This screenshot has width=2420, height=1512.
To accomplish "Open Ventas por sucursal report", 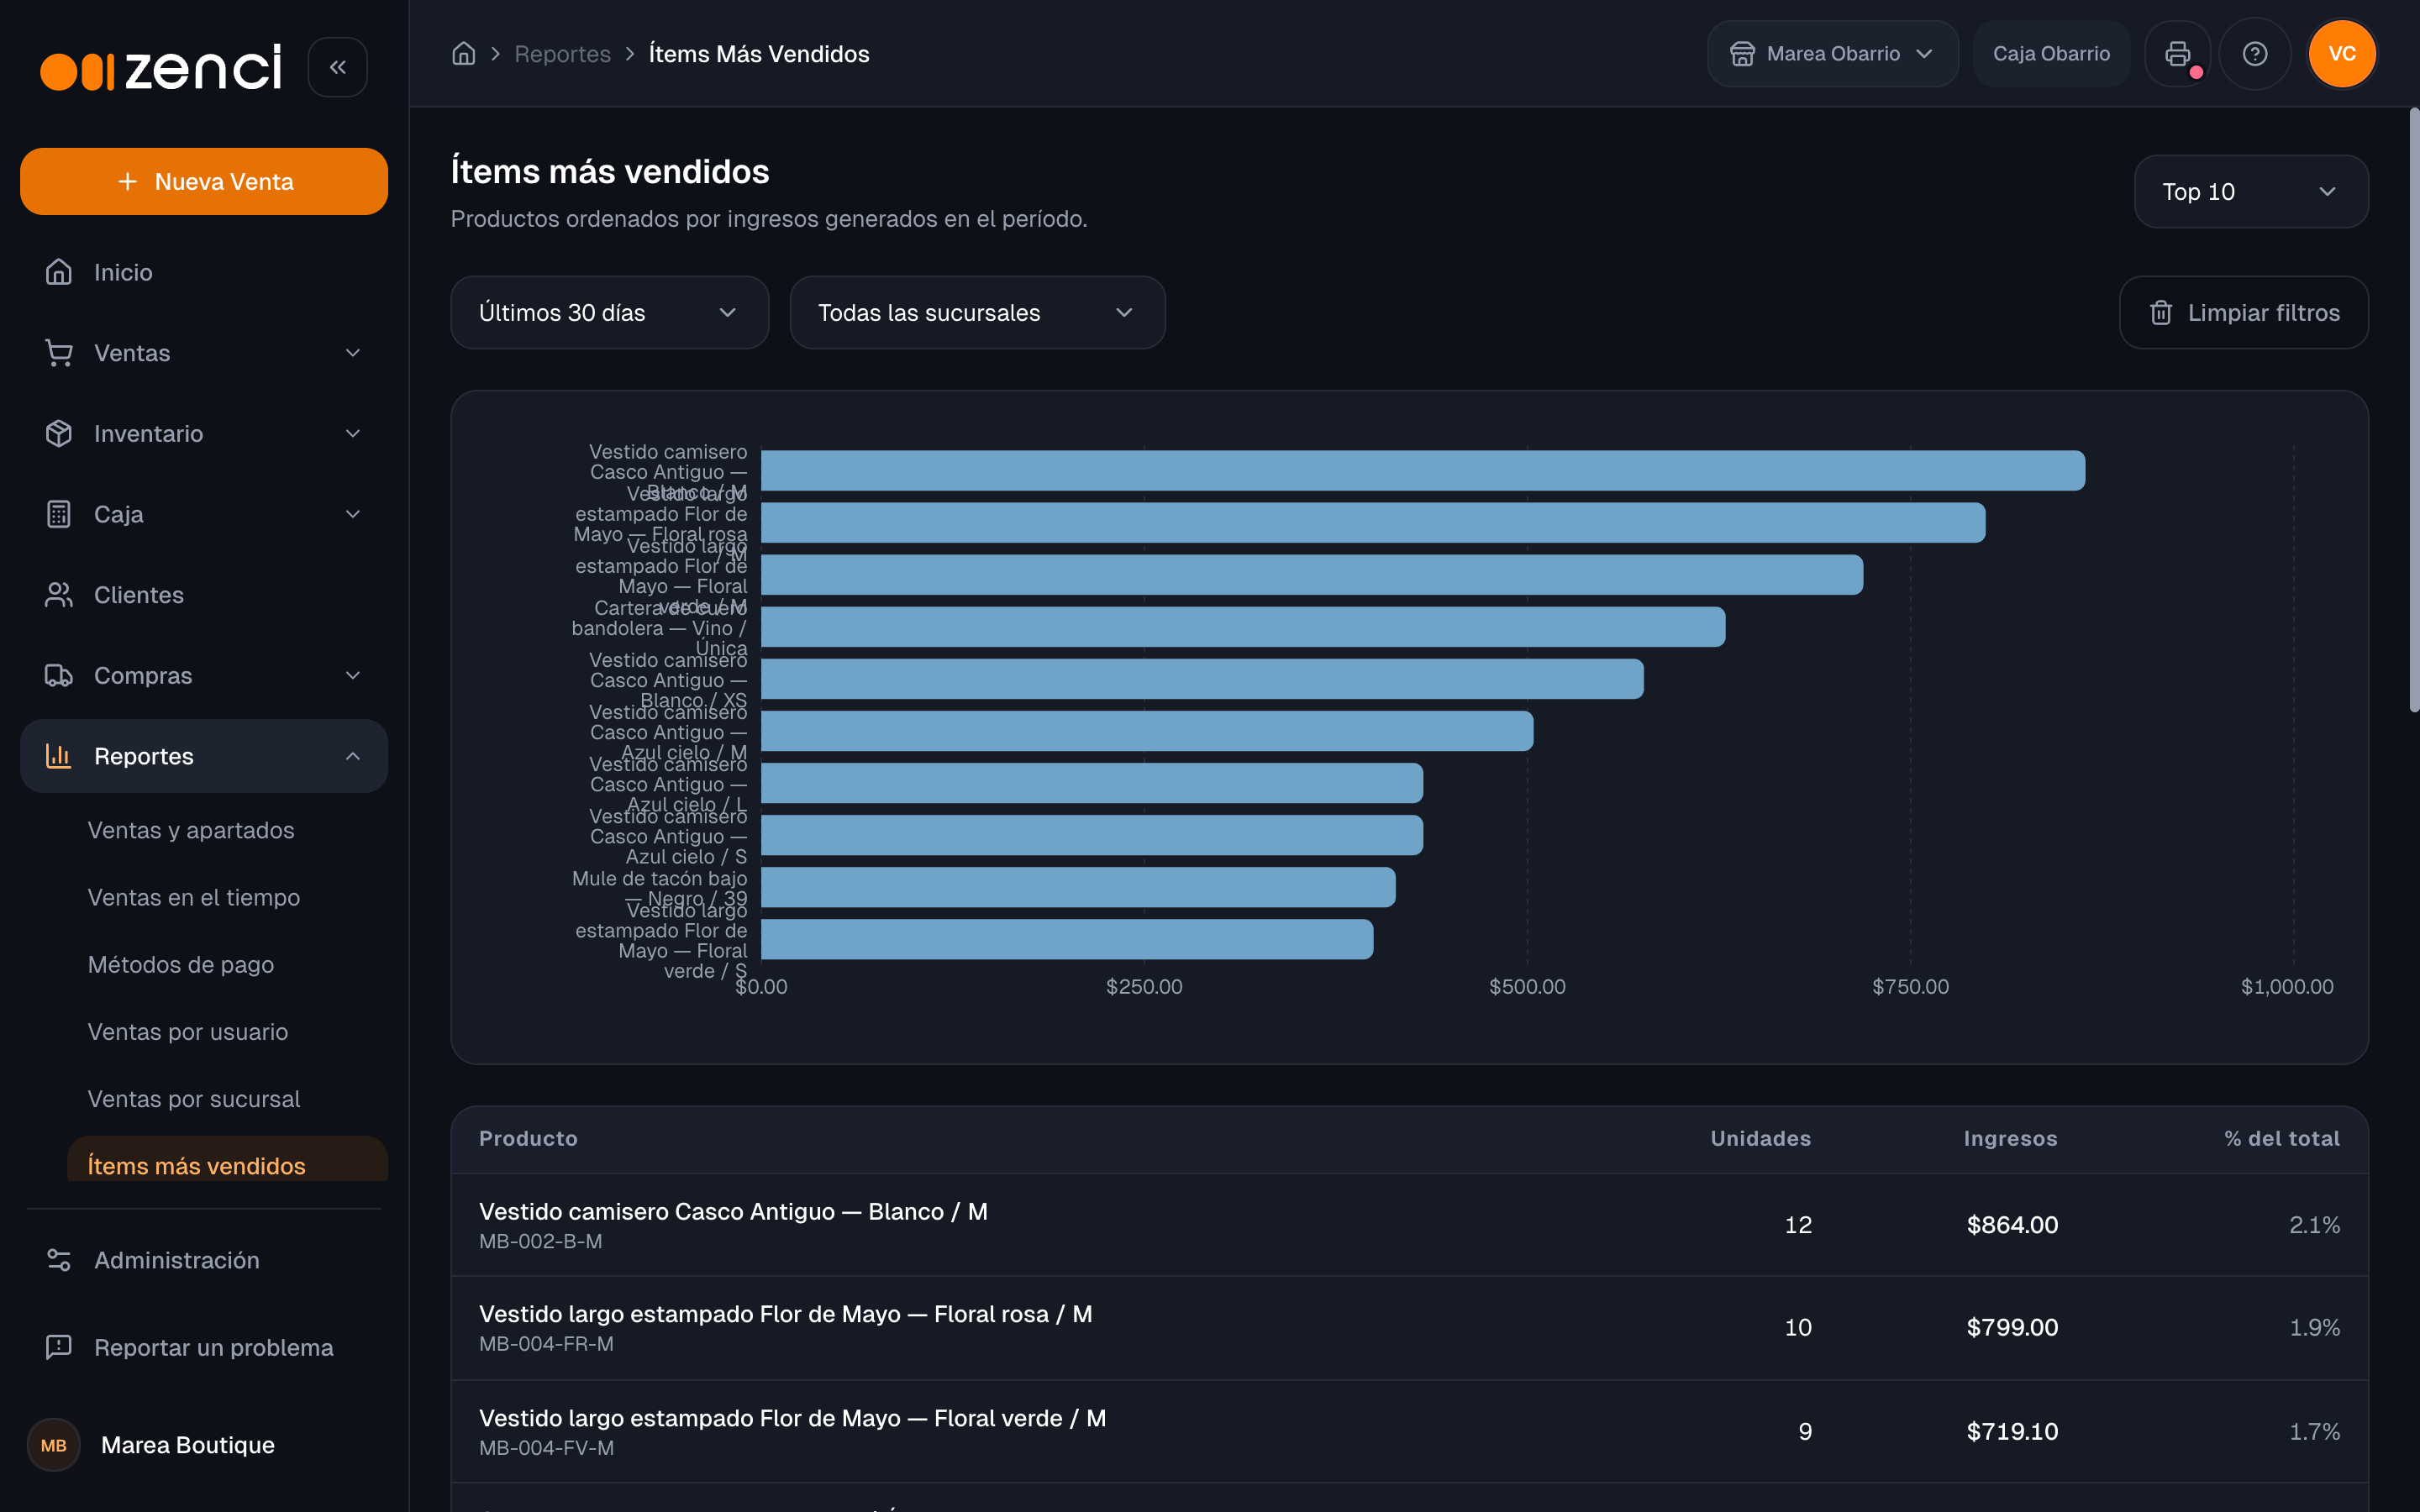I will (x=227, y=1098).
